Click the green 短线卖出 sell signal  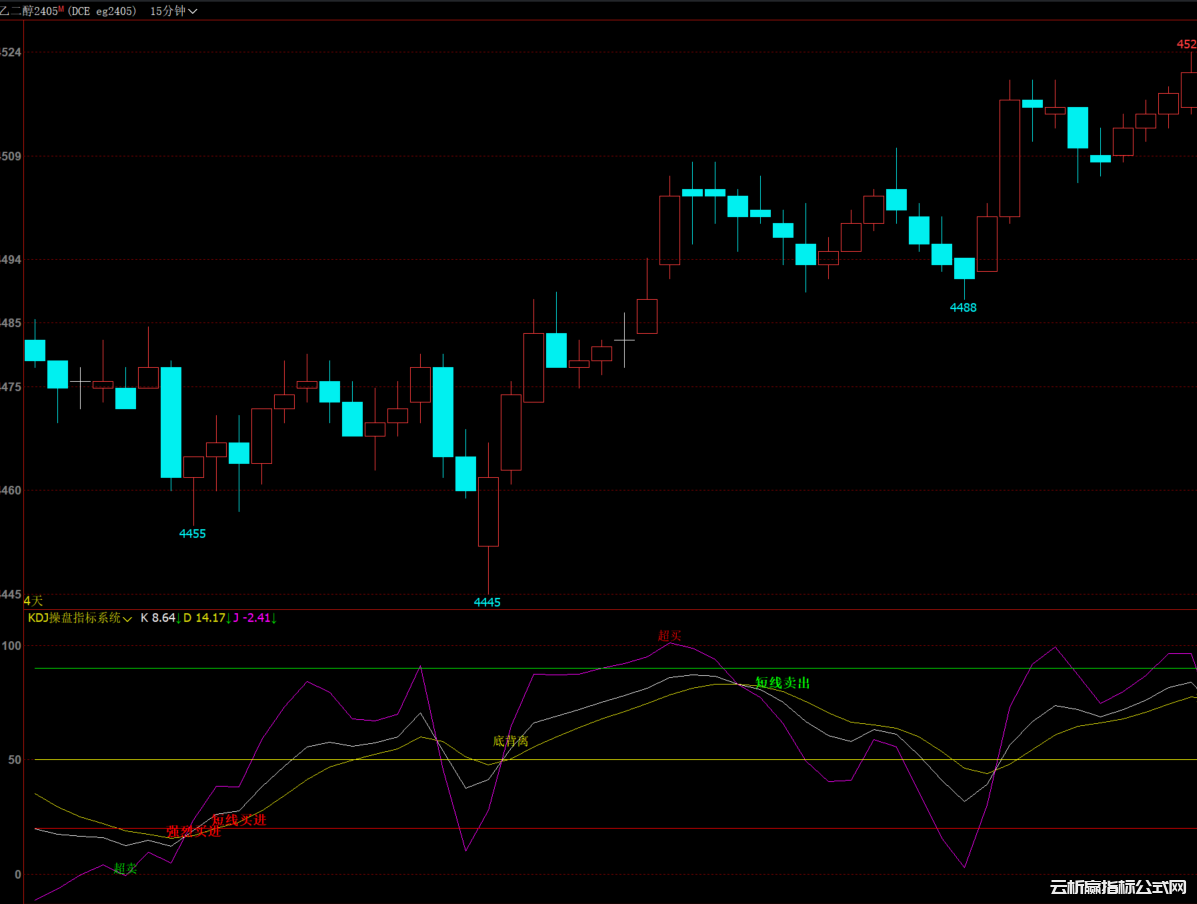782,683
